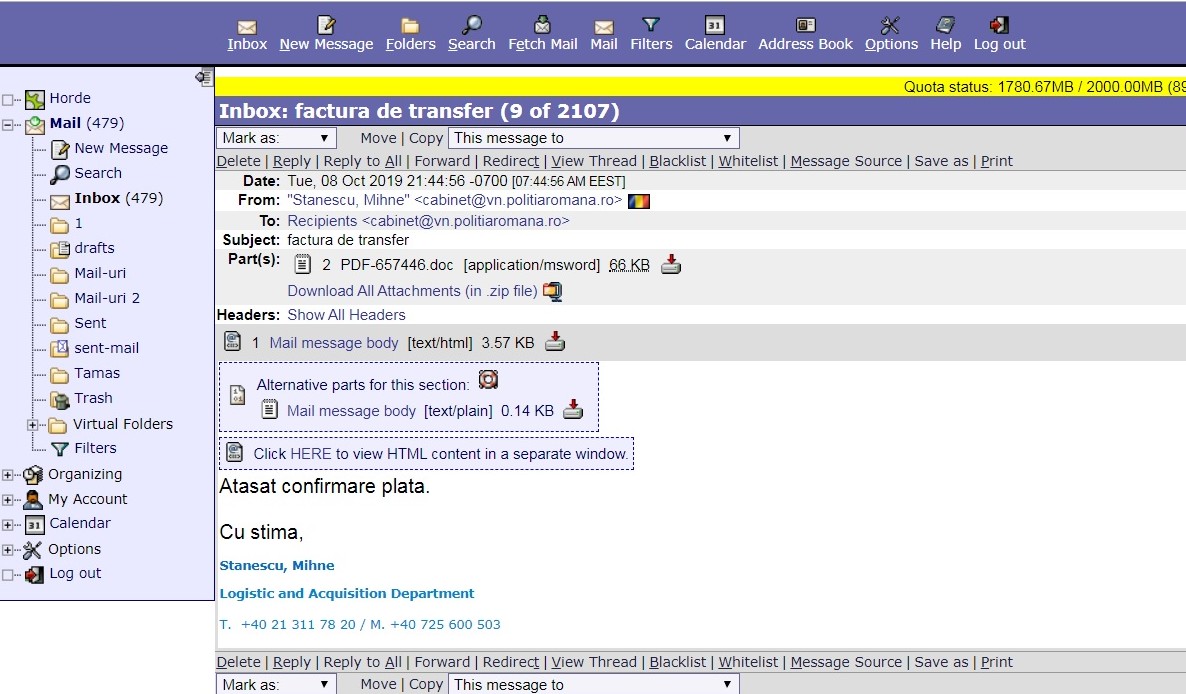This screenshot has height=694, width=1186.
Task: Select the sent-mail folder in sidebar
Action: [106, 348]
